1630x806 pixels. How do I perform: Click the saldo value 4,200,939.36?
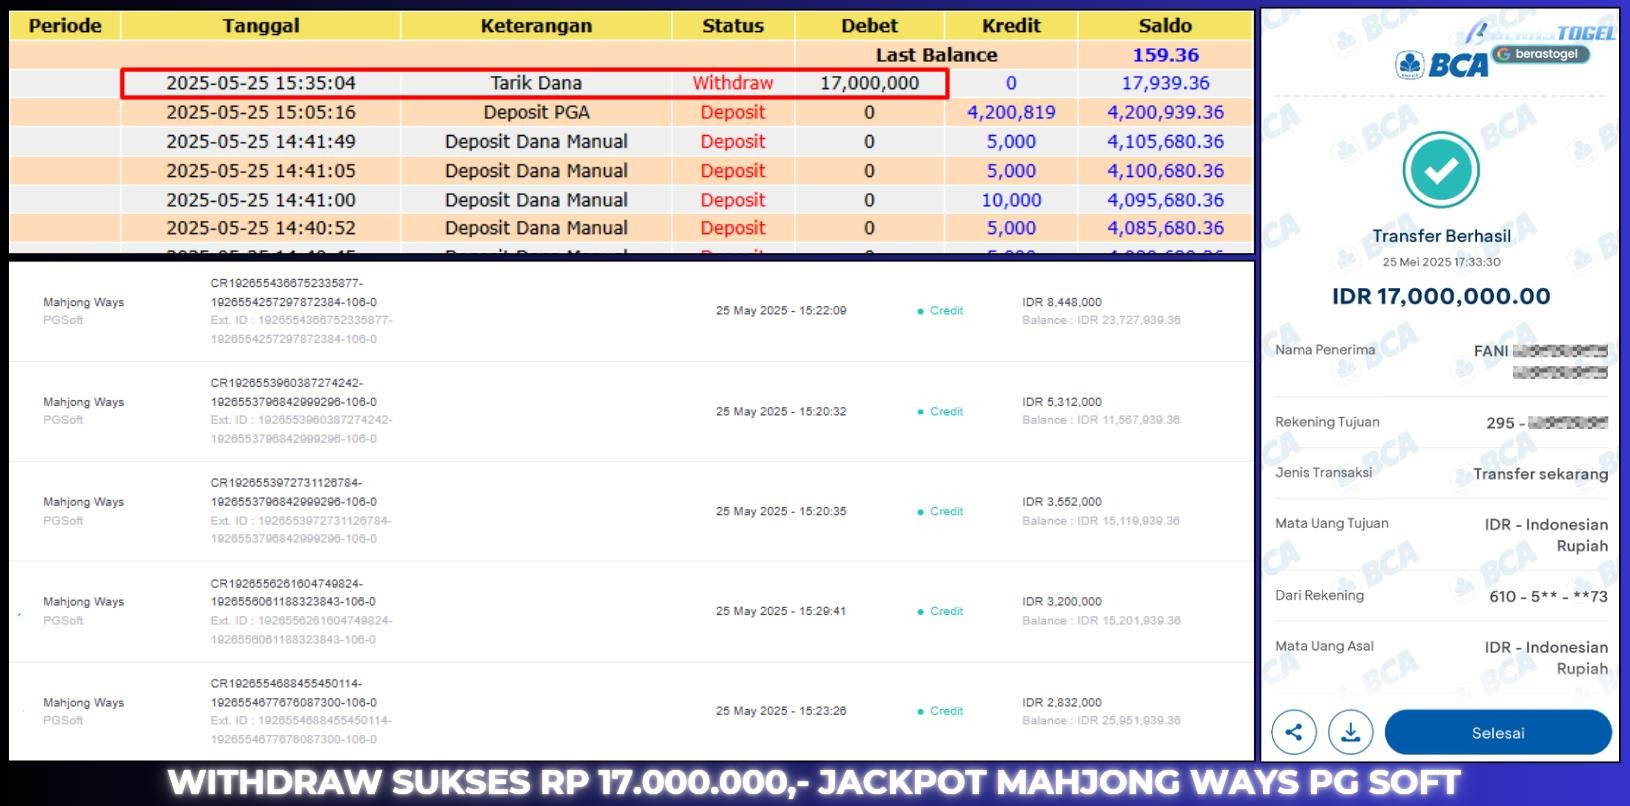tap(1165, 112)
